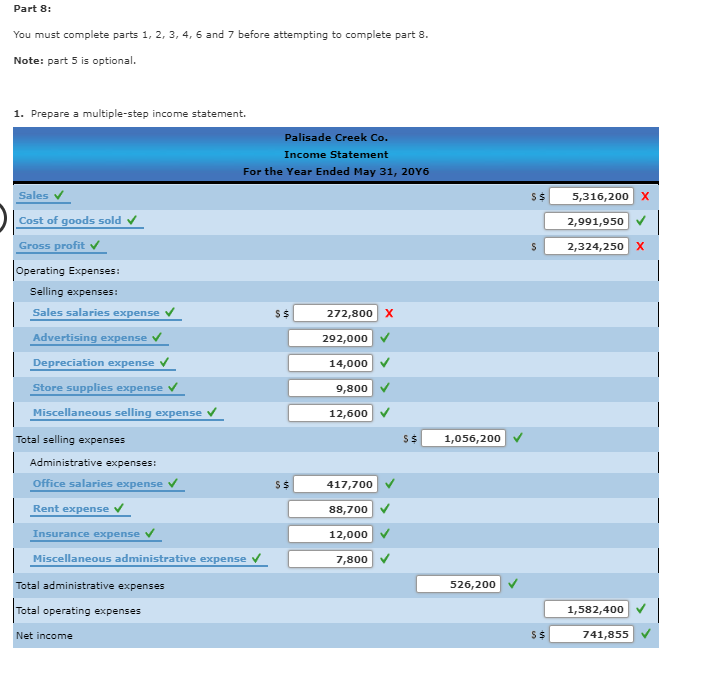
Task: Click the gross profit field 2,324,250
Action: click(x=586, y=247)
